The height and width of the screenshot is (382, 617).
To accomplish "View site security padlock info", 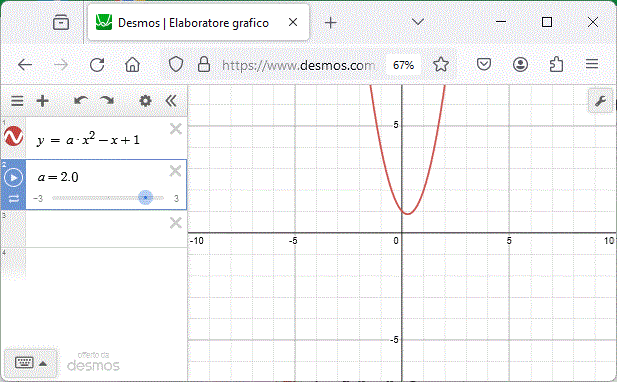I will click(203, 64).
